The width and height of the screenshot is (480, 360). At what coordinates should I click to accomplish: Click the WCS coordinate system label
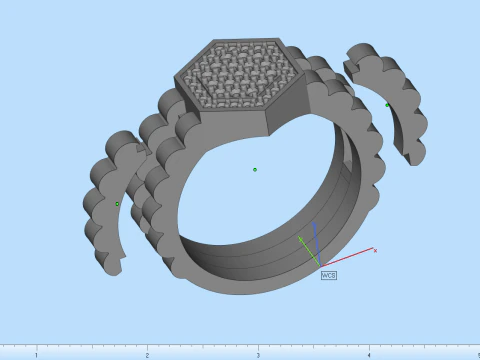(x=329, y=275)
